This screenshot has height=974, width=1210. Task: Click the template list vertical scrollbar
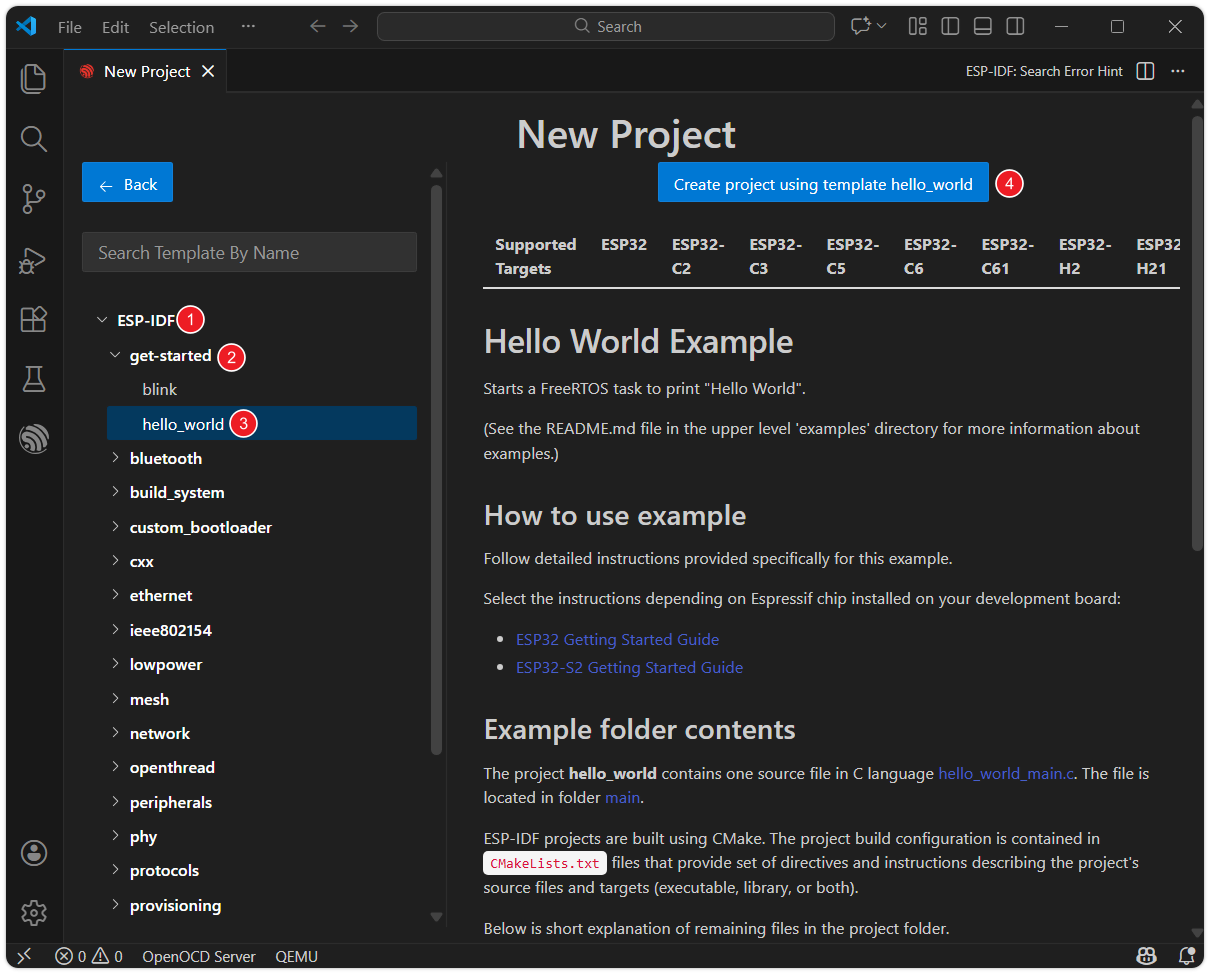[436, 470]
